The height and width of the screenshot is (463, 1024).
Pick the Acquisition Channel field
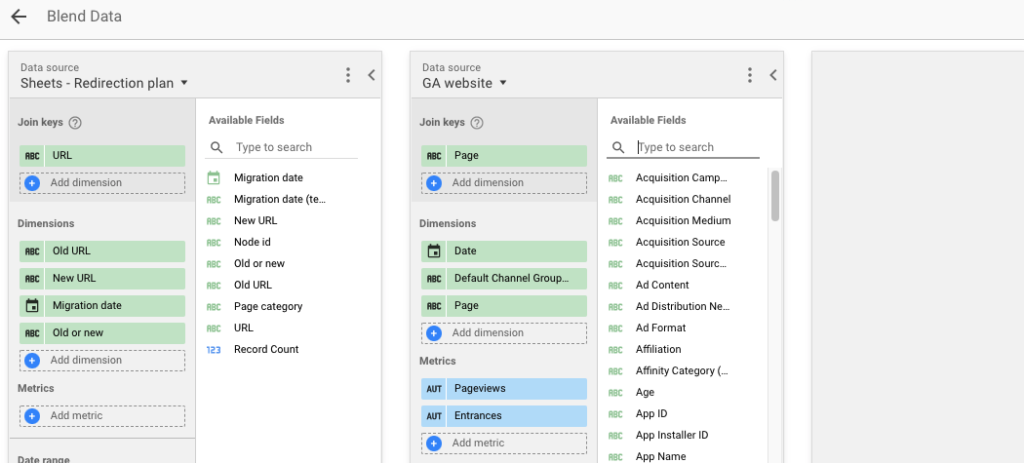685,199
